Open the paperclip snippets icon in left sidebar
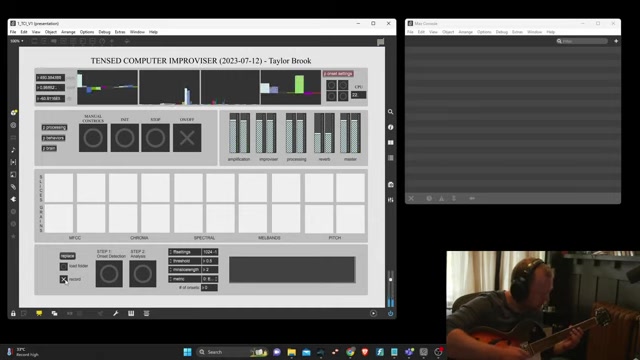 click(13, 187)
